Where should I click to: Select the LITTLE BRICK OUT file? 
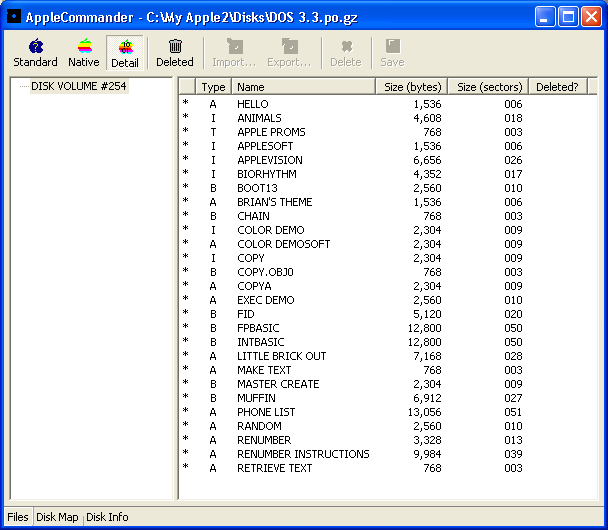point(281,356)
